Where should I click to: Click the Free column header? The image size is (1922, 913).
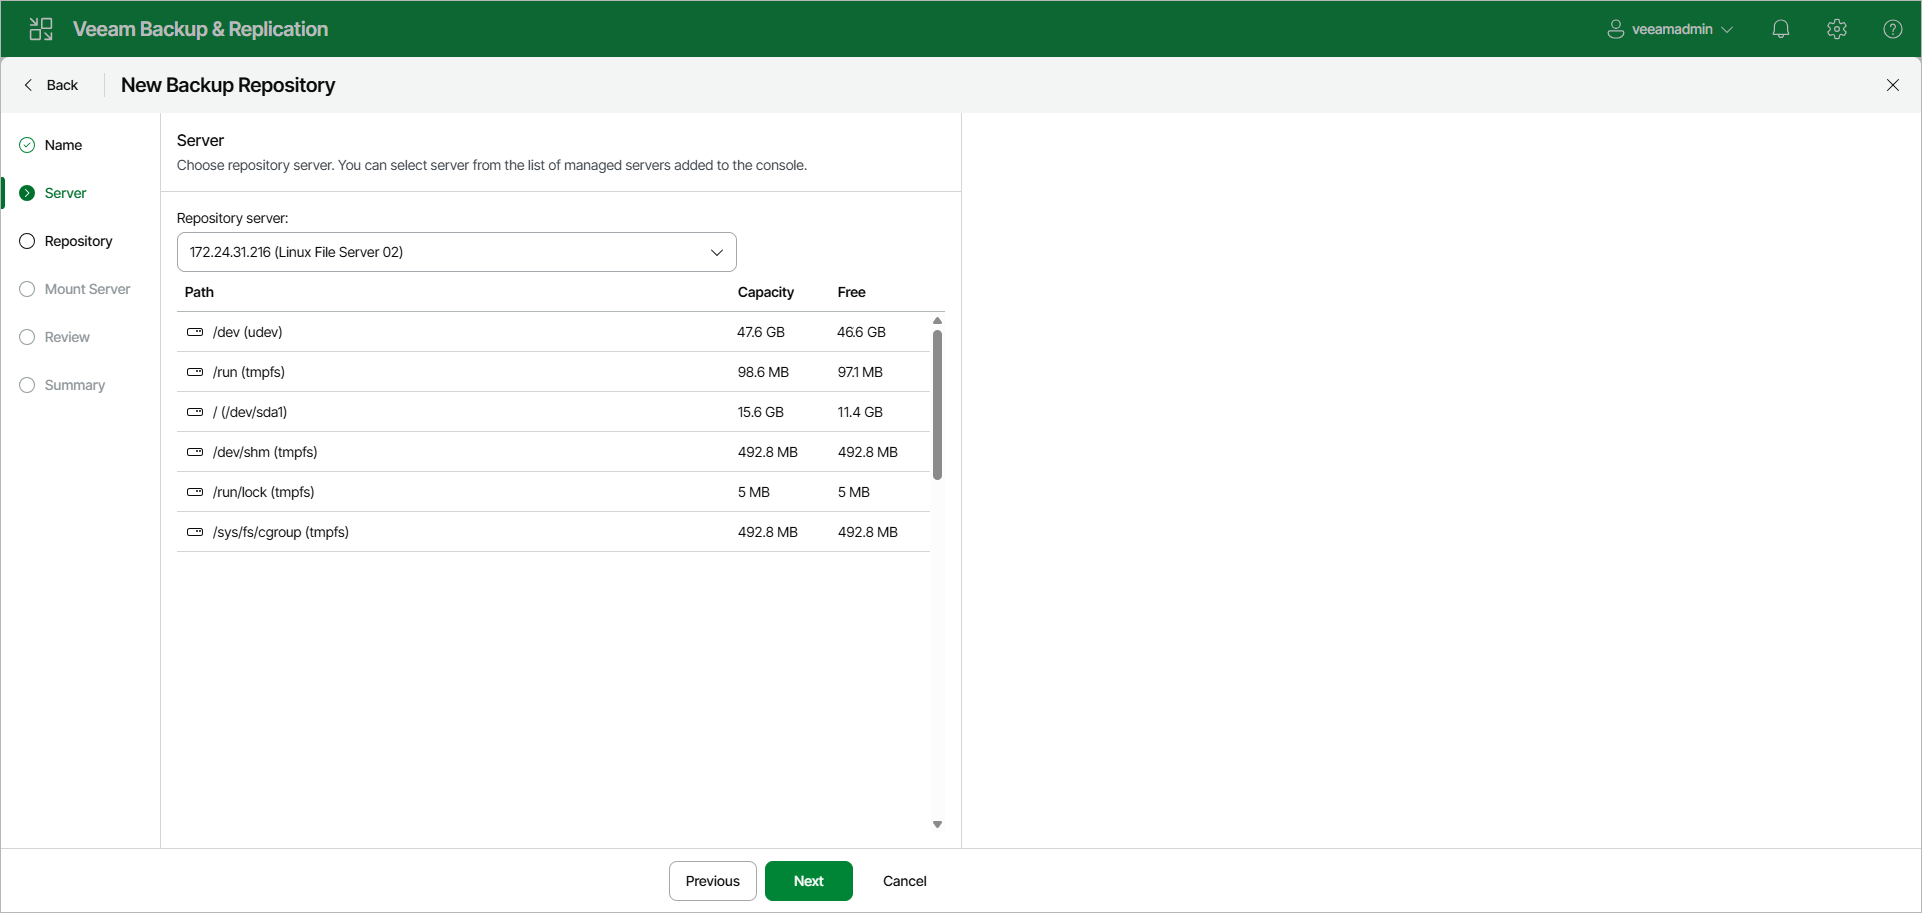tap(852, 292)
